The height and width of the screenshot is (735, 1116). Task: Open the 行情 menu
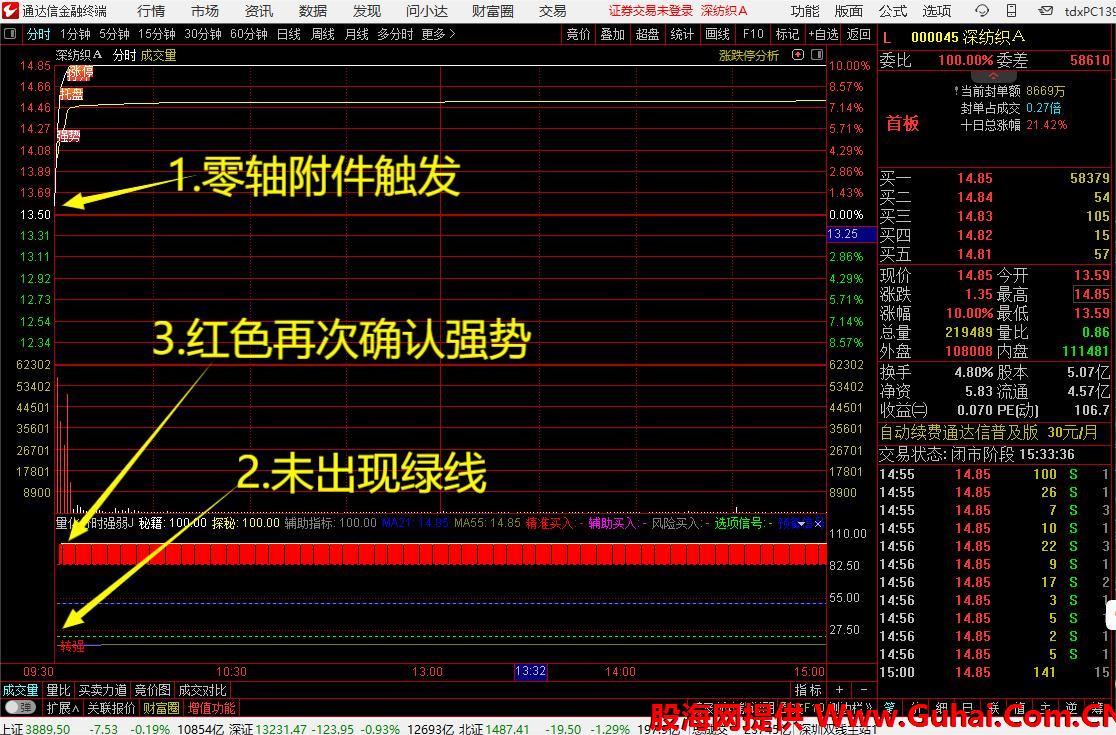(151, 11)
